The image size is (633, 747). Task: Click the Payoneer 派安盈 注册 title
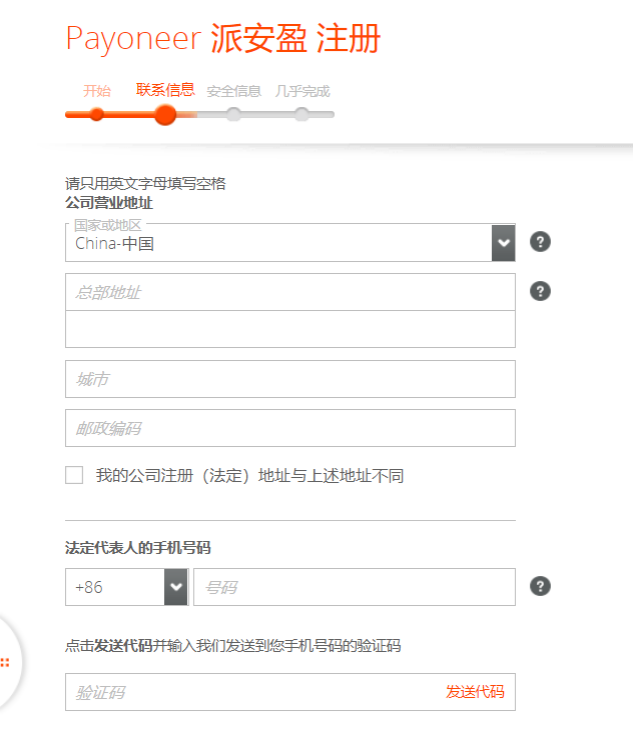223,38
